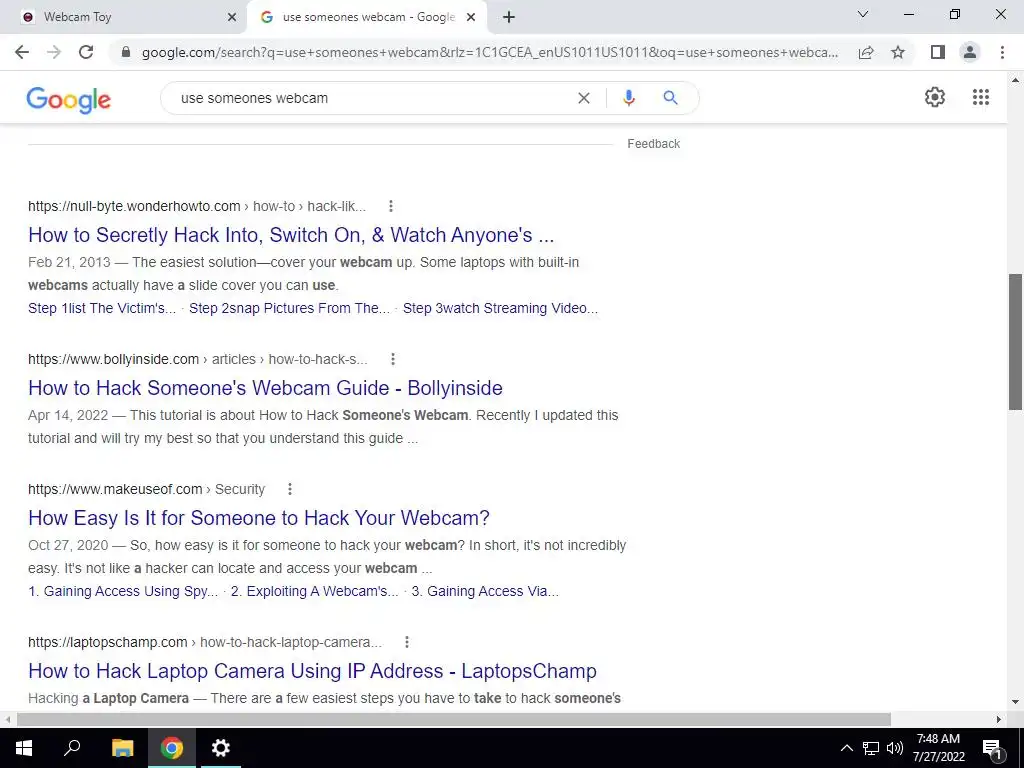Open Chrome three-dot menu
The width and height of the screenshot is (1024, 768).
[x=1002, y=52]
